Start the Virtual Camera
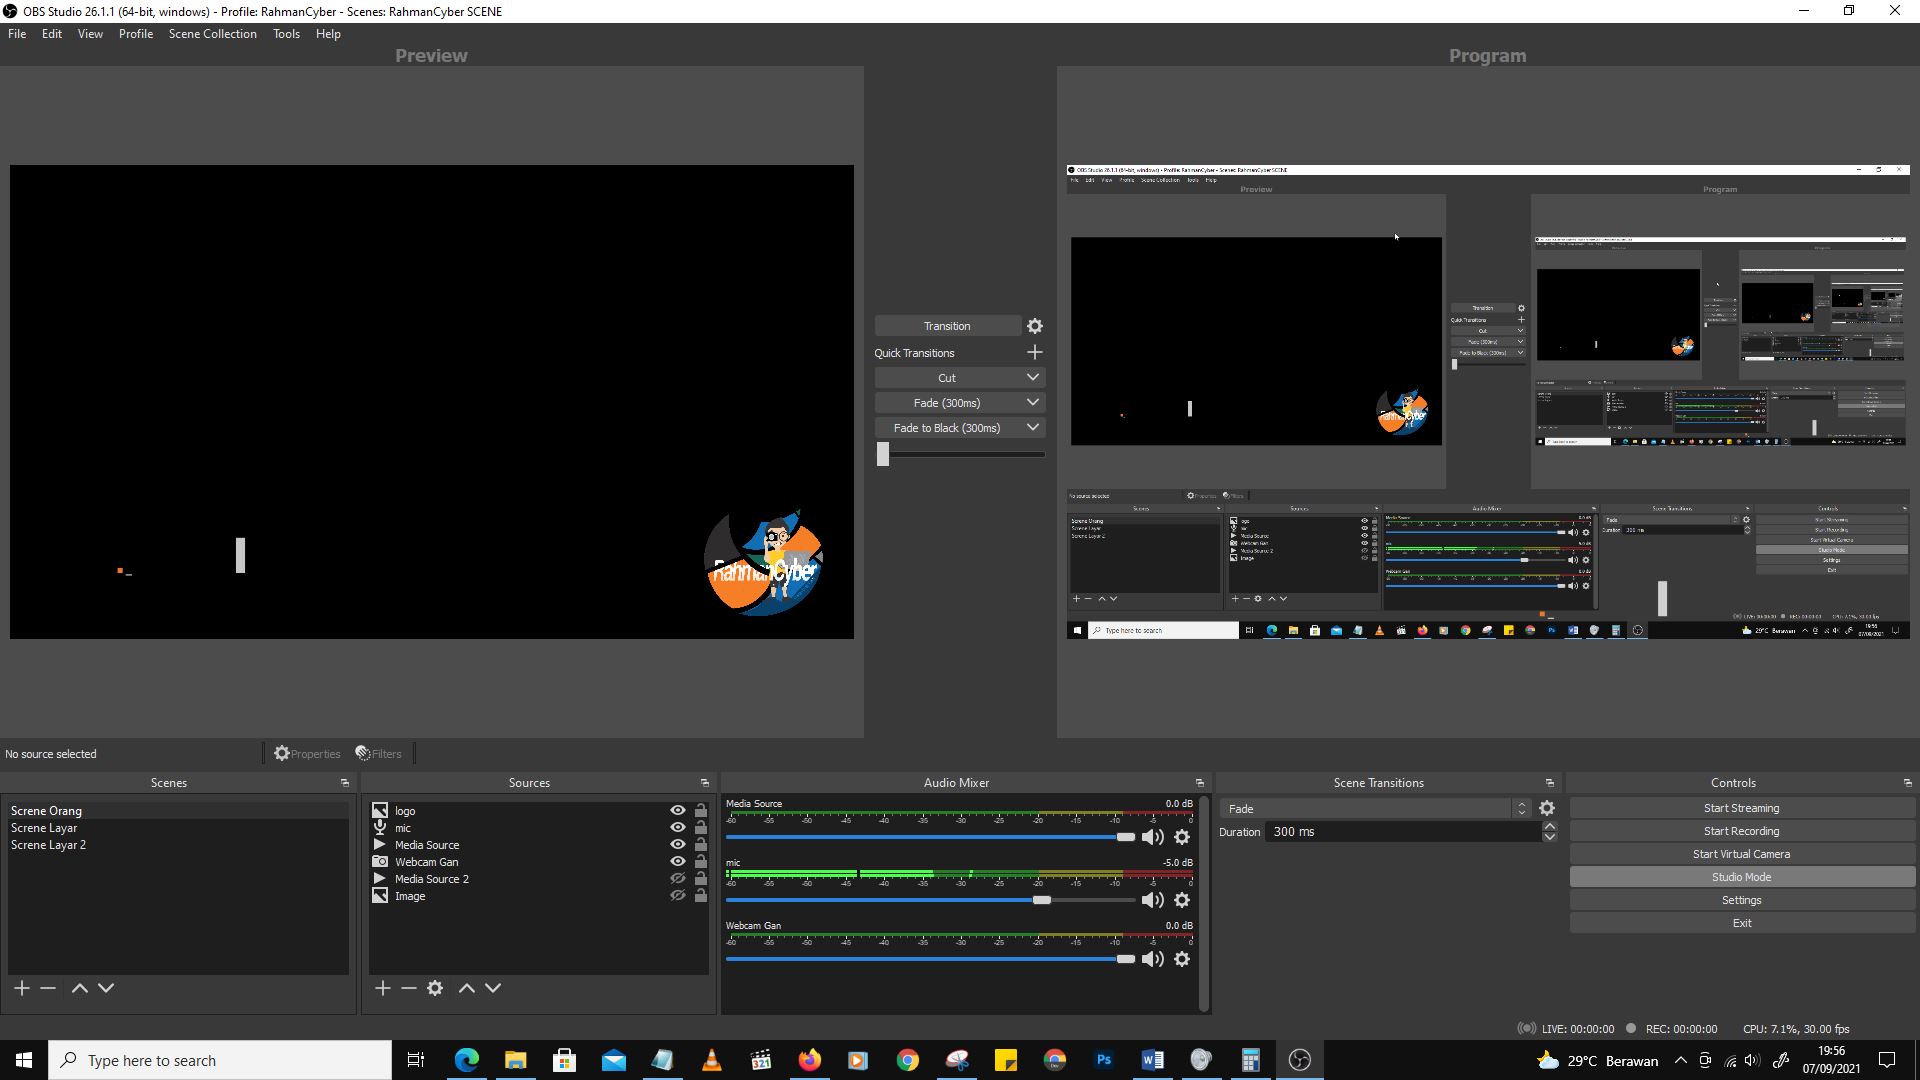The image size is (1920, 1080). click(x=1740, y=853)
